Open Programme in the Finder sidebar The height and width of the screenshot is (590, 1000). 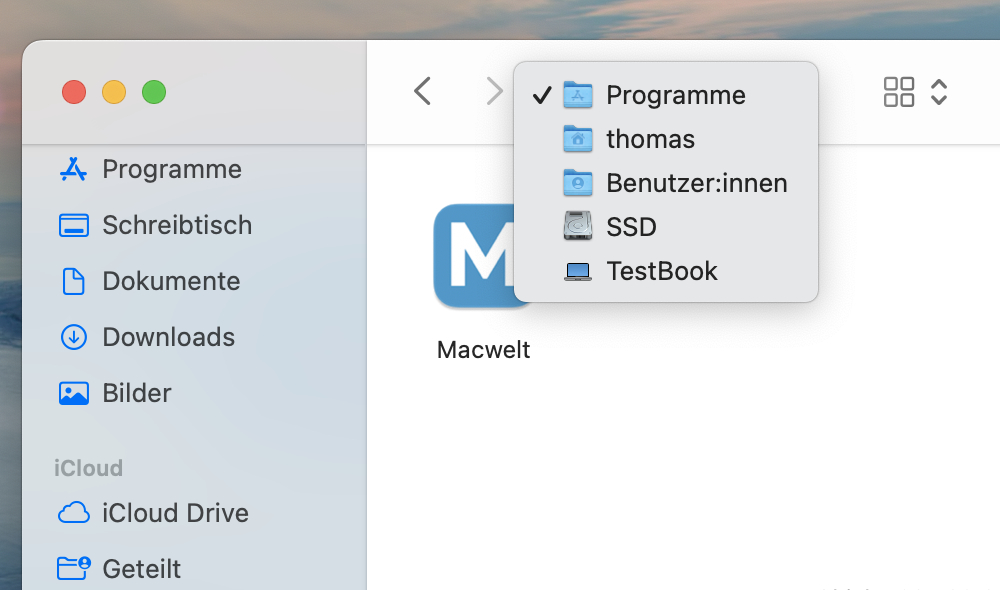(x=151, y=169)
